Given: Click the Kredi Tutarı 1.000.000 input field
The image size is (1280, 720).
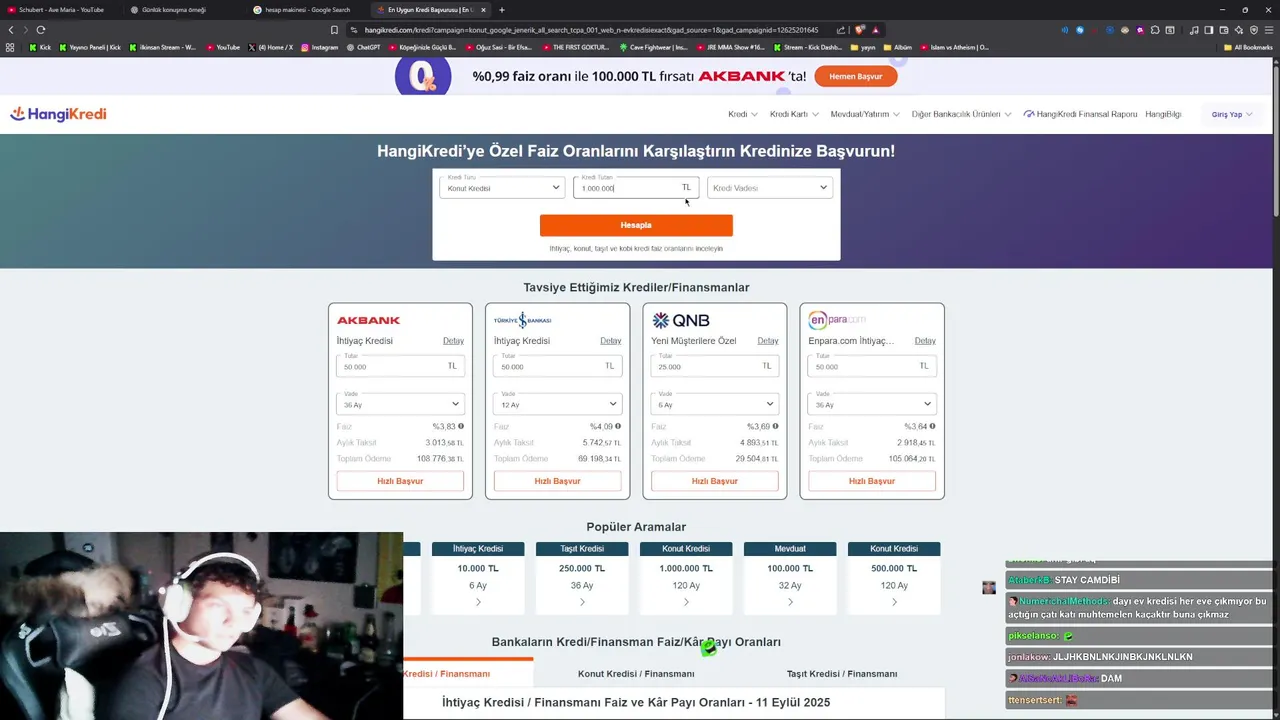Looking at the screenshot, I should coord(636,187).
